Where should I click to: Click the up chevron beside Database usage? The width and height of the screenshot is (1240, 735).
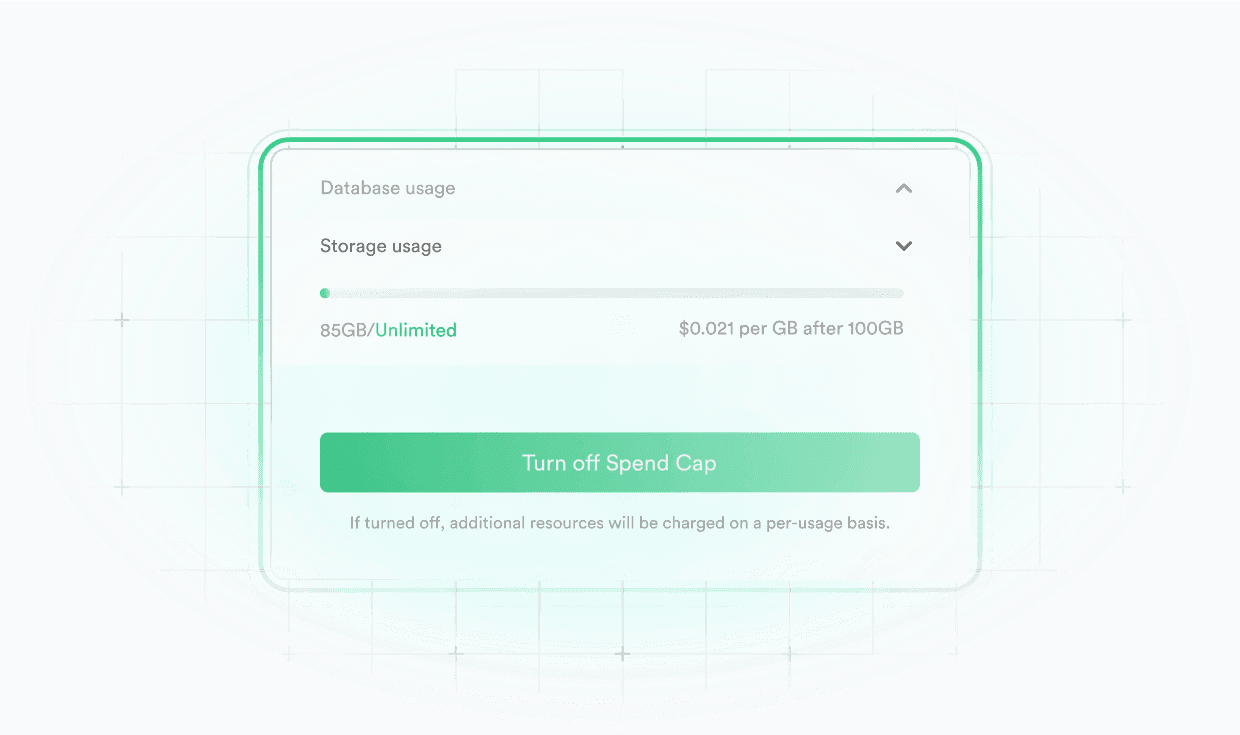904,188
